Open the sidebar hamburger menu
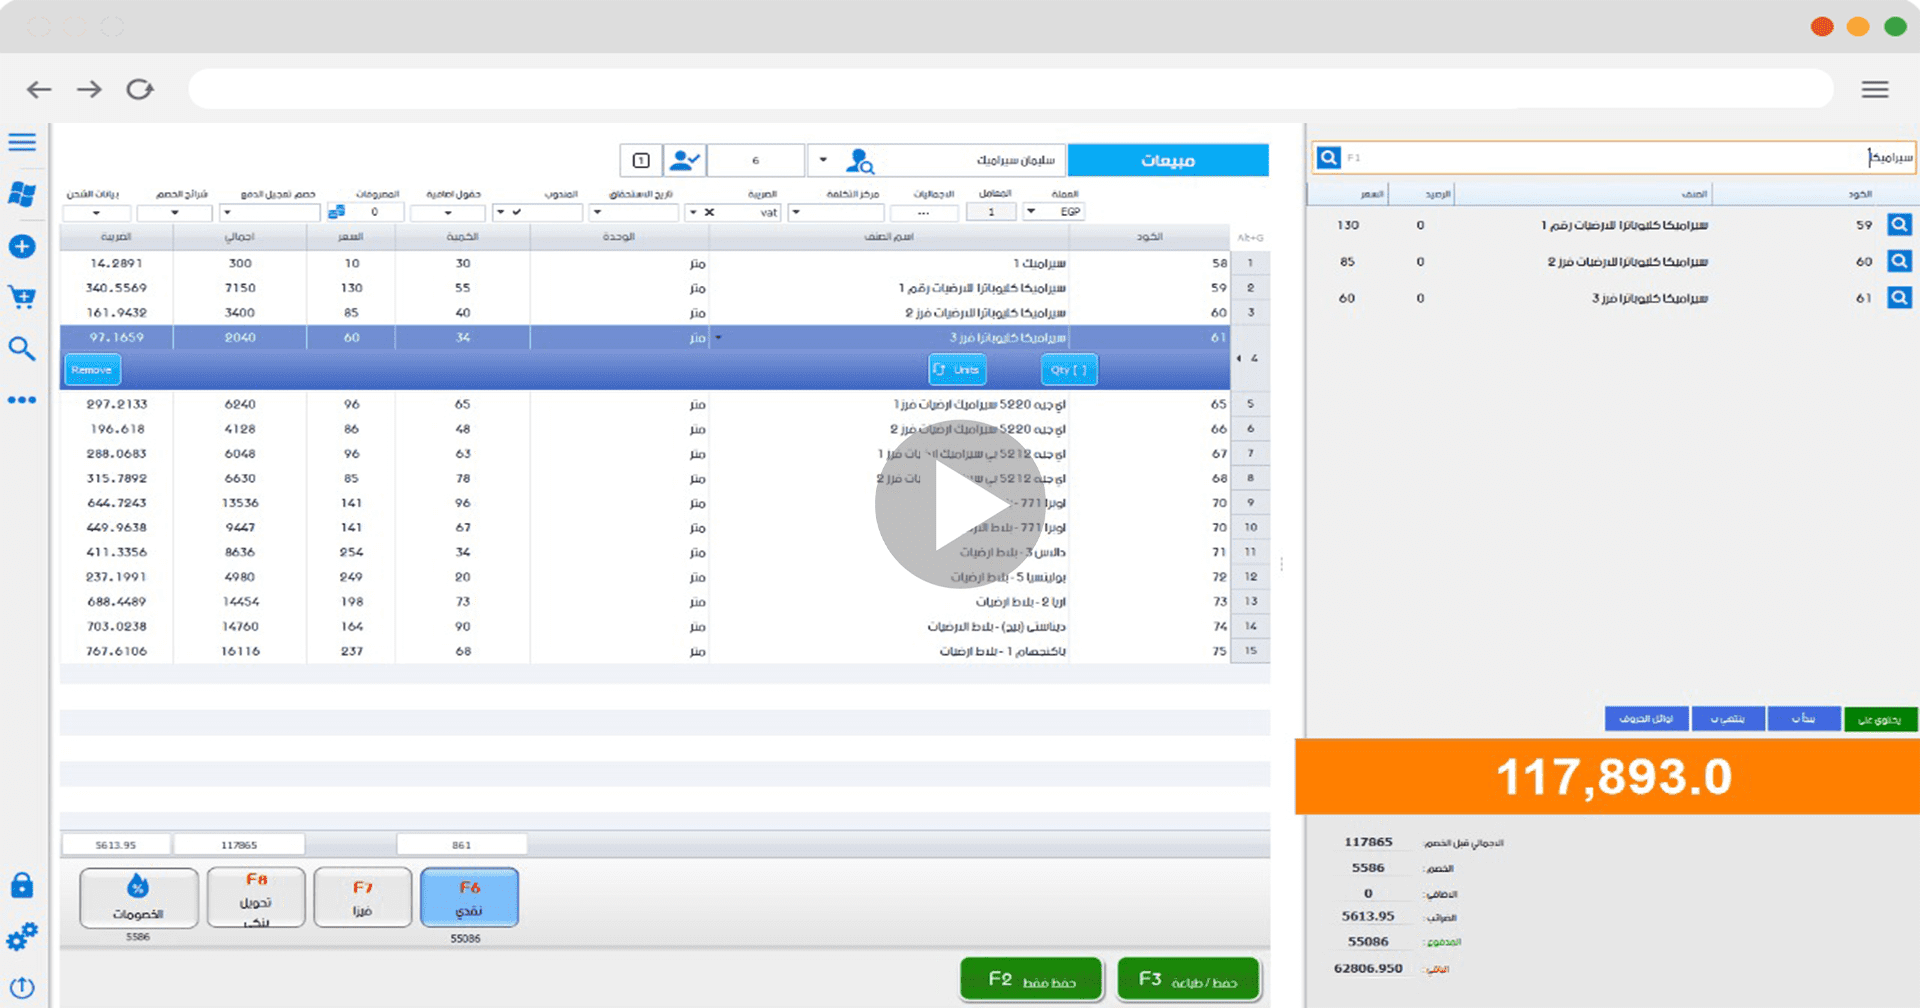 click(22, 142)
